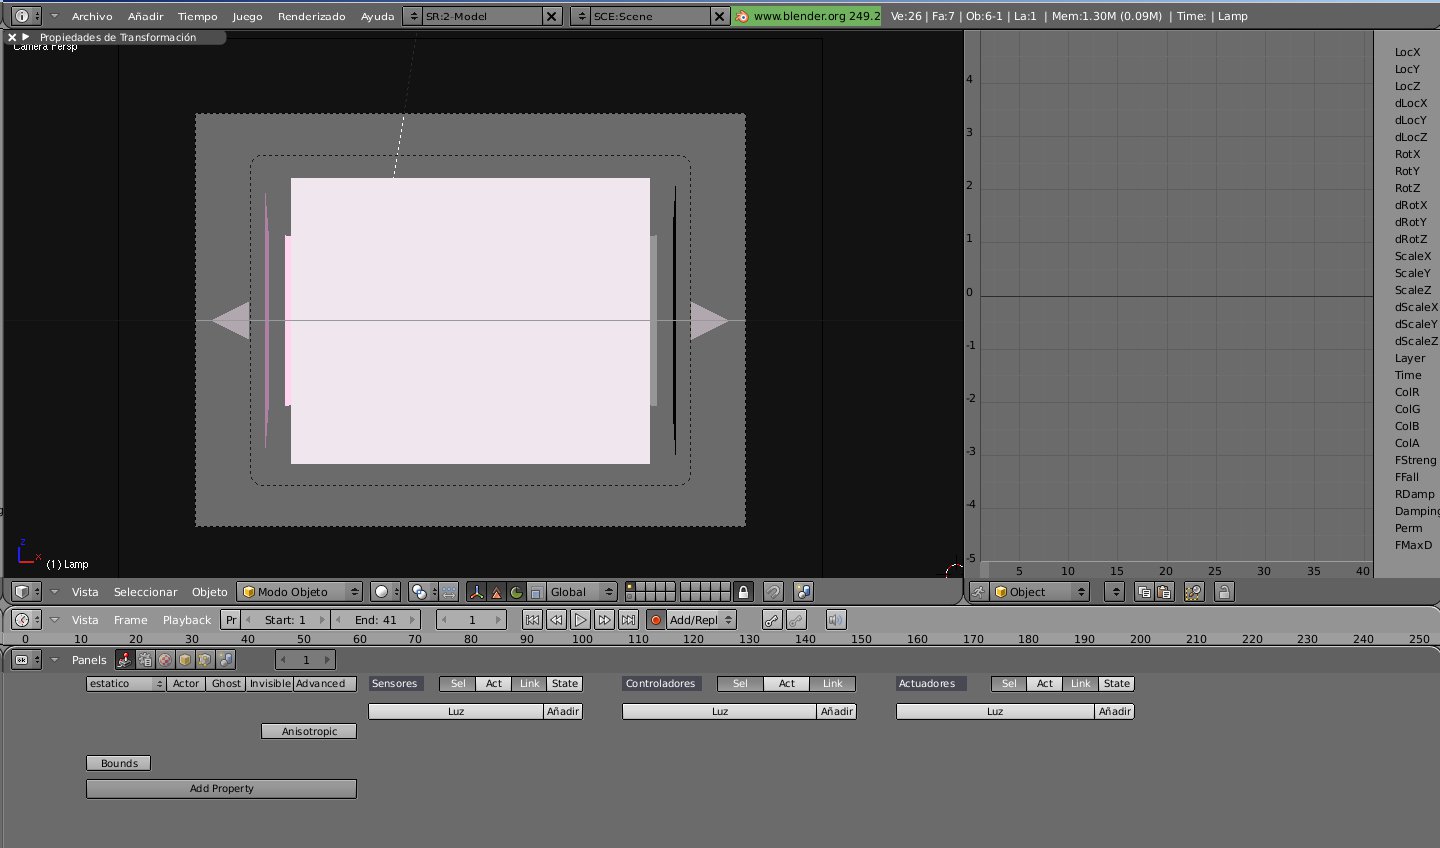Click the insert keyframe key icon
Image resolution: width=1440 pixels, height=848 pixels.
pos(771,620)
